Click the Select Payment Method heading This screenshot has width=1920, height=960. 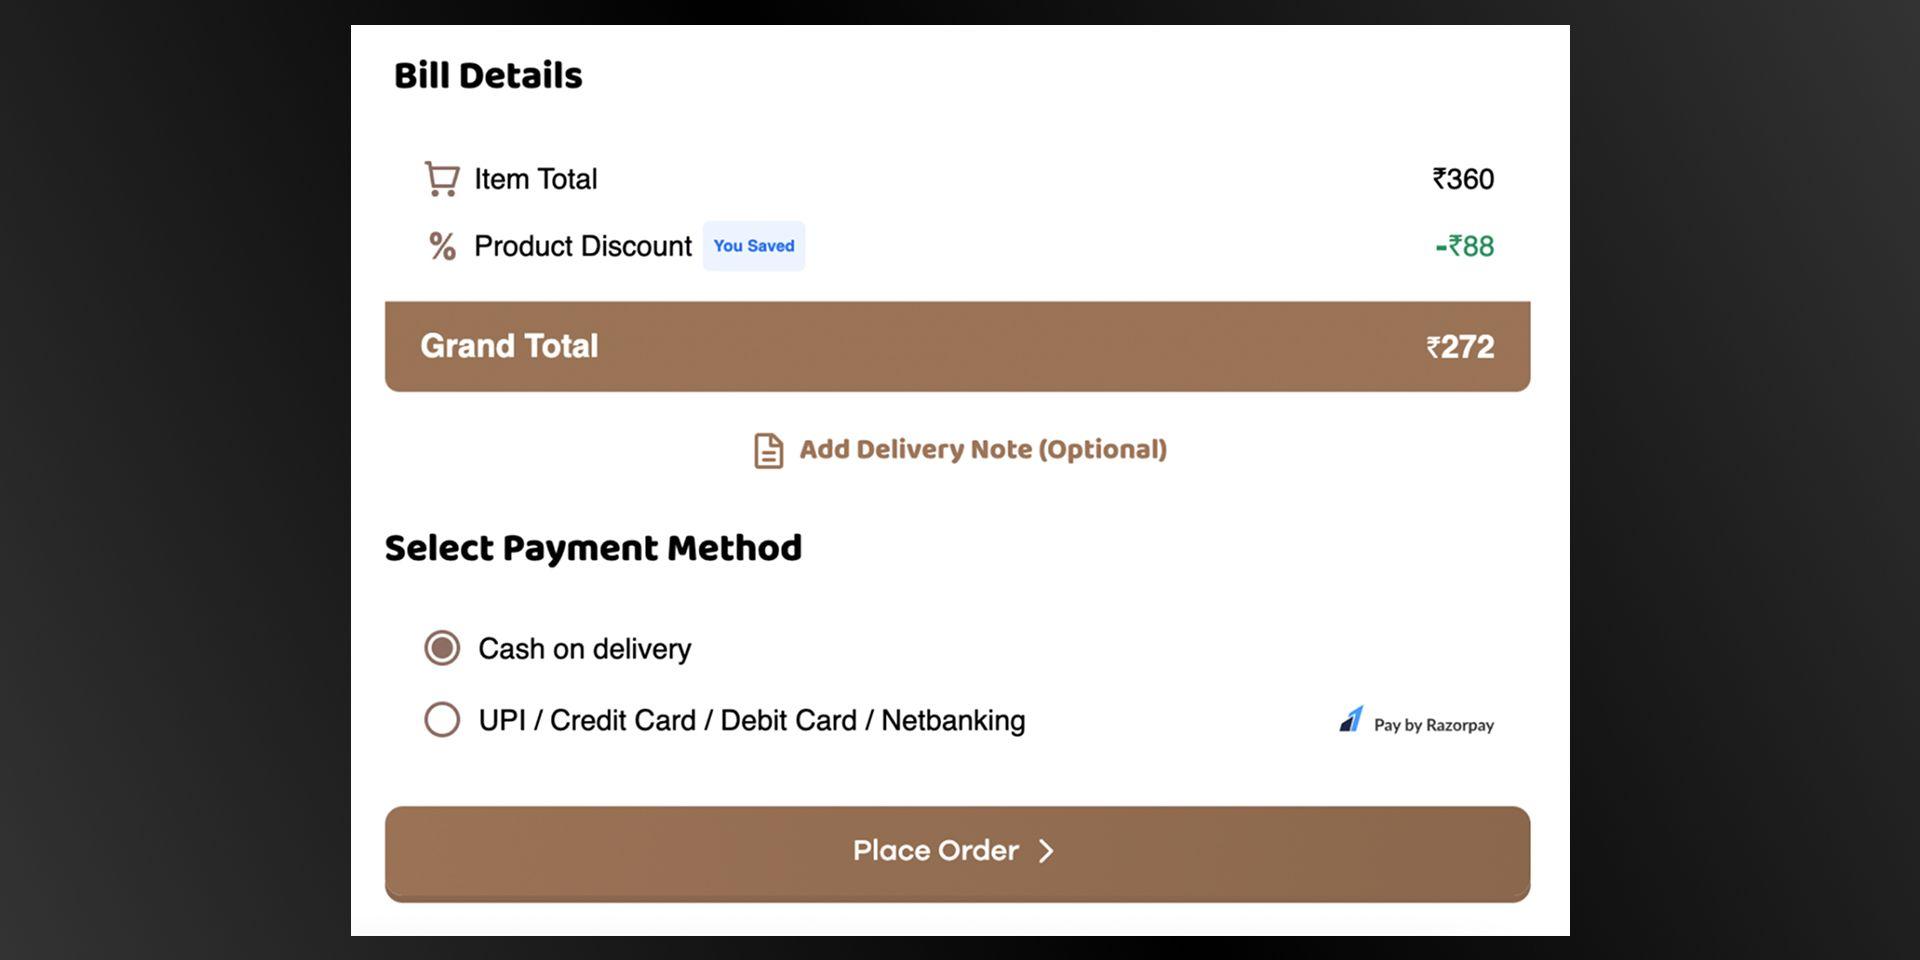(x=593, y=548)
